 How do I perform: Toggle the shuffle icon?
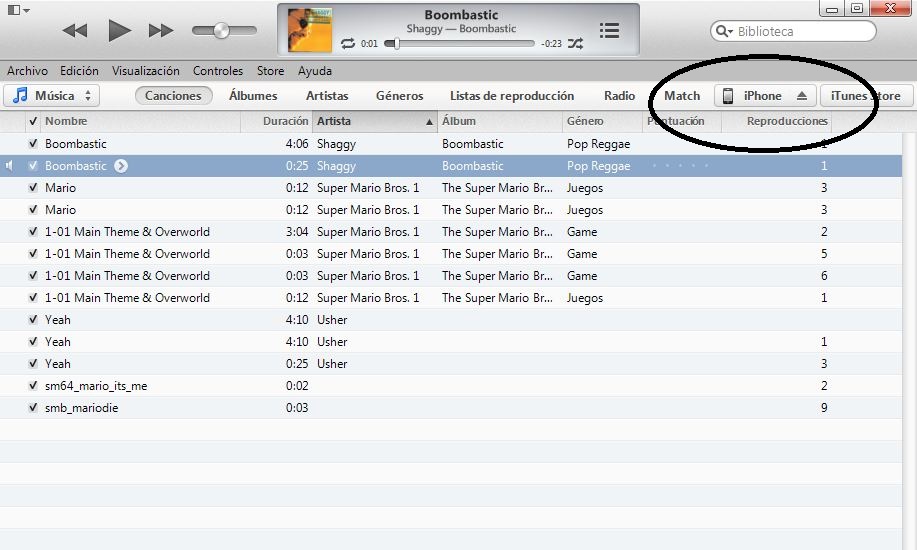[x=575, y=43]
